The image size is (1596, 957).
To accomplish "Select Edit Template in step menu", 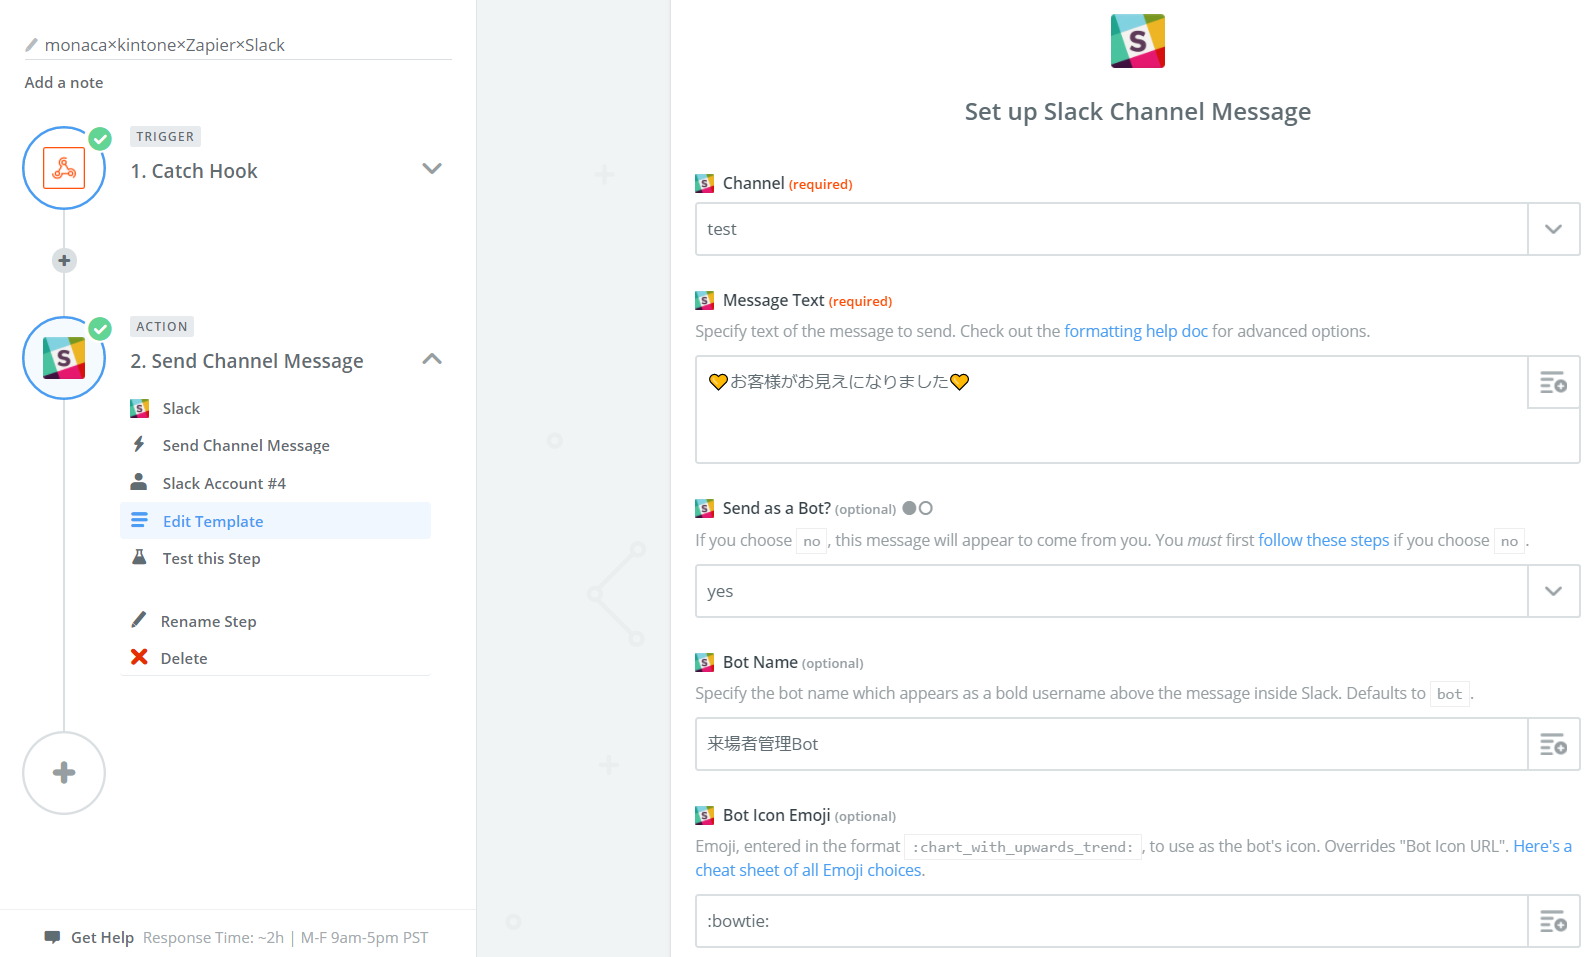I will point(213,521).
